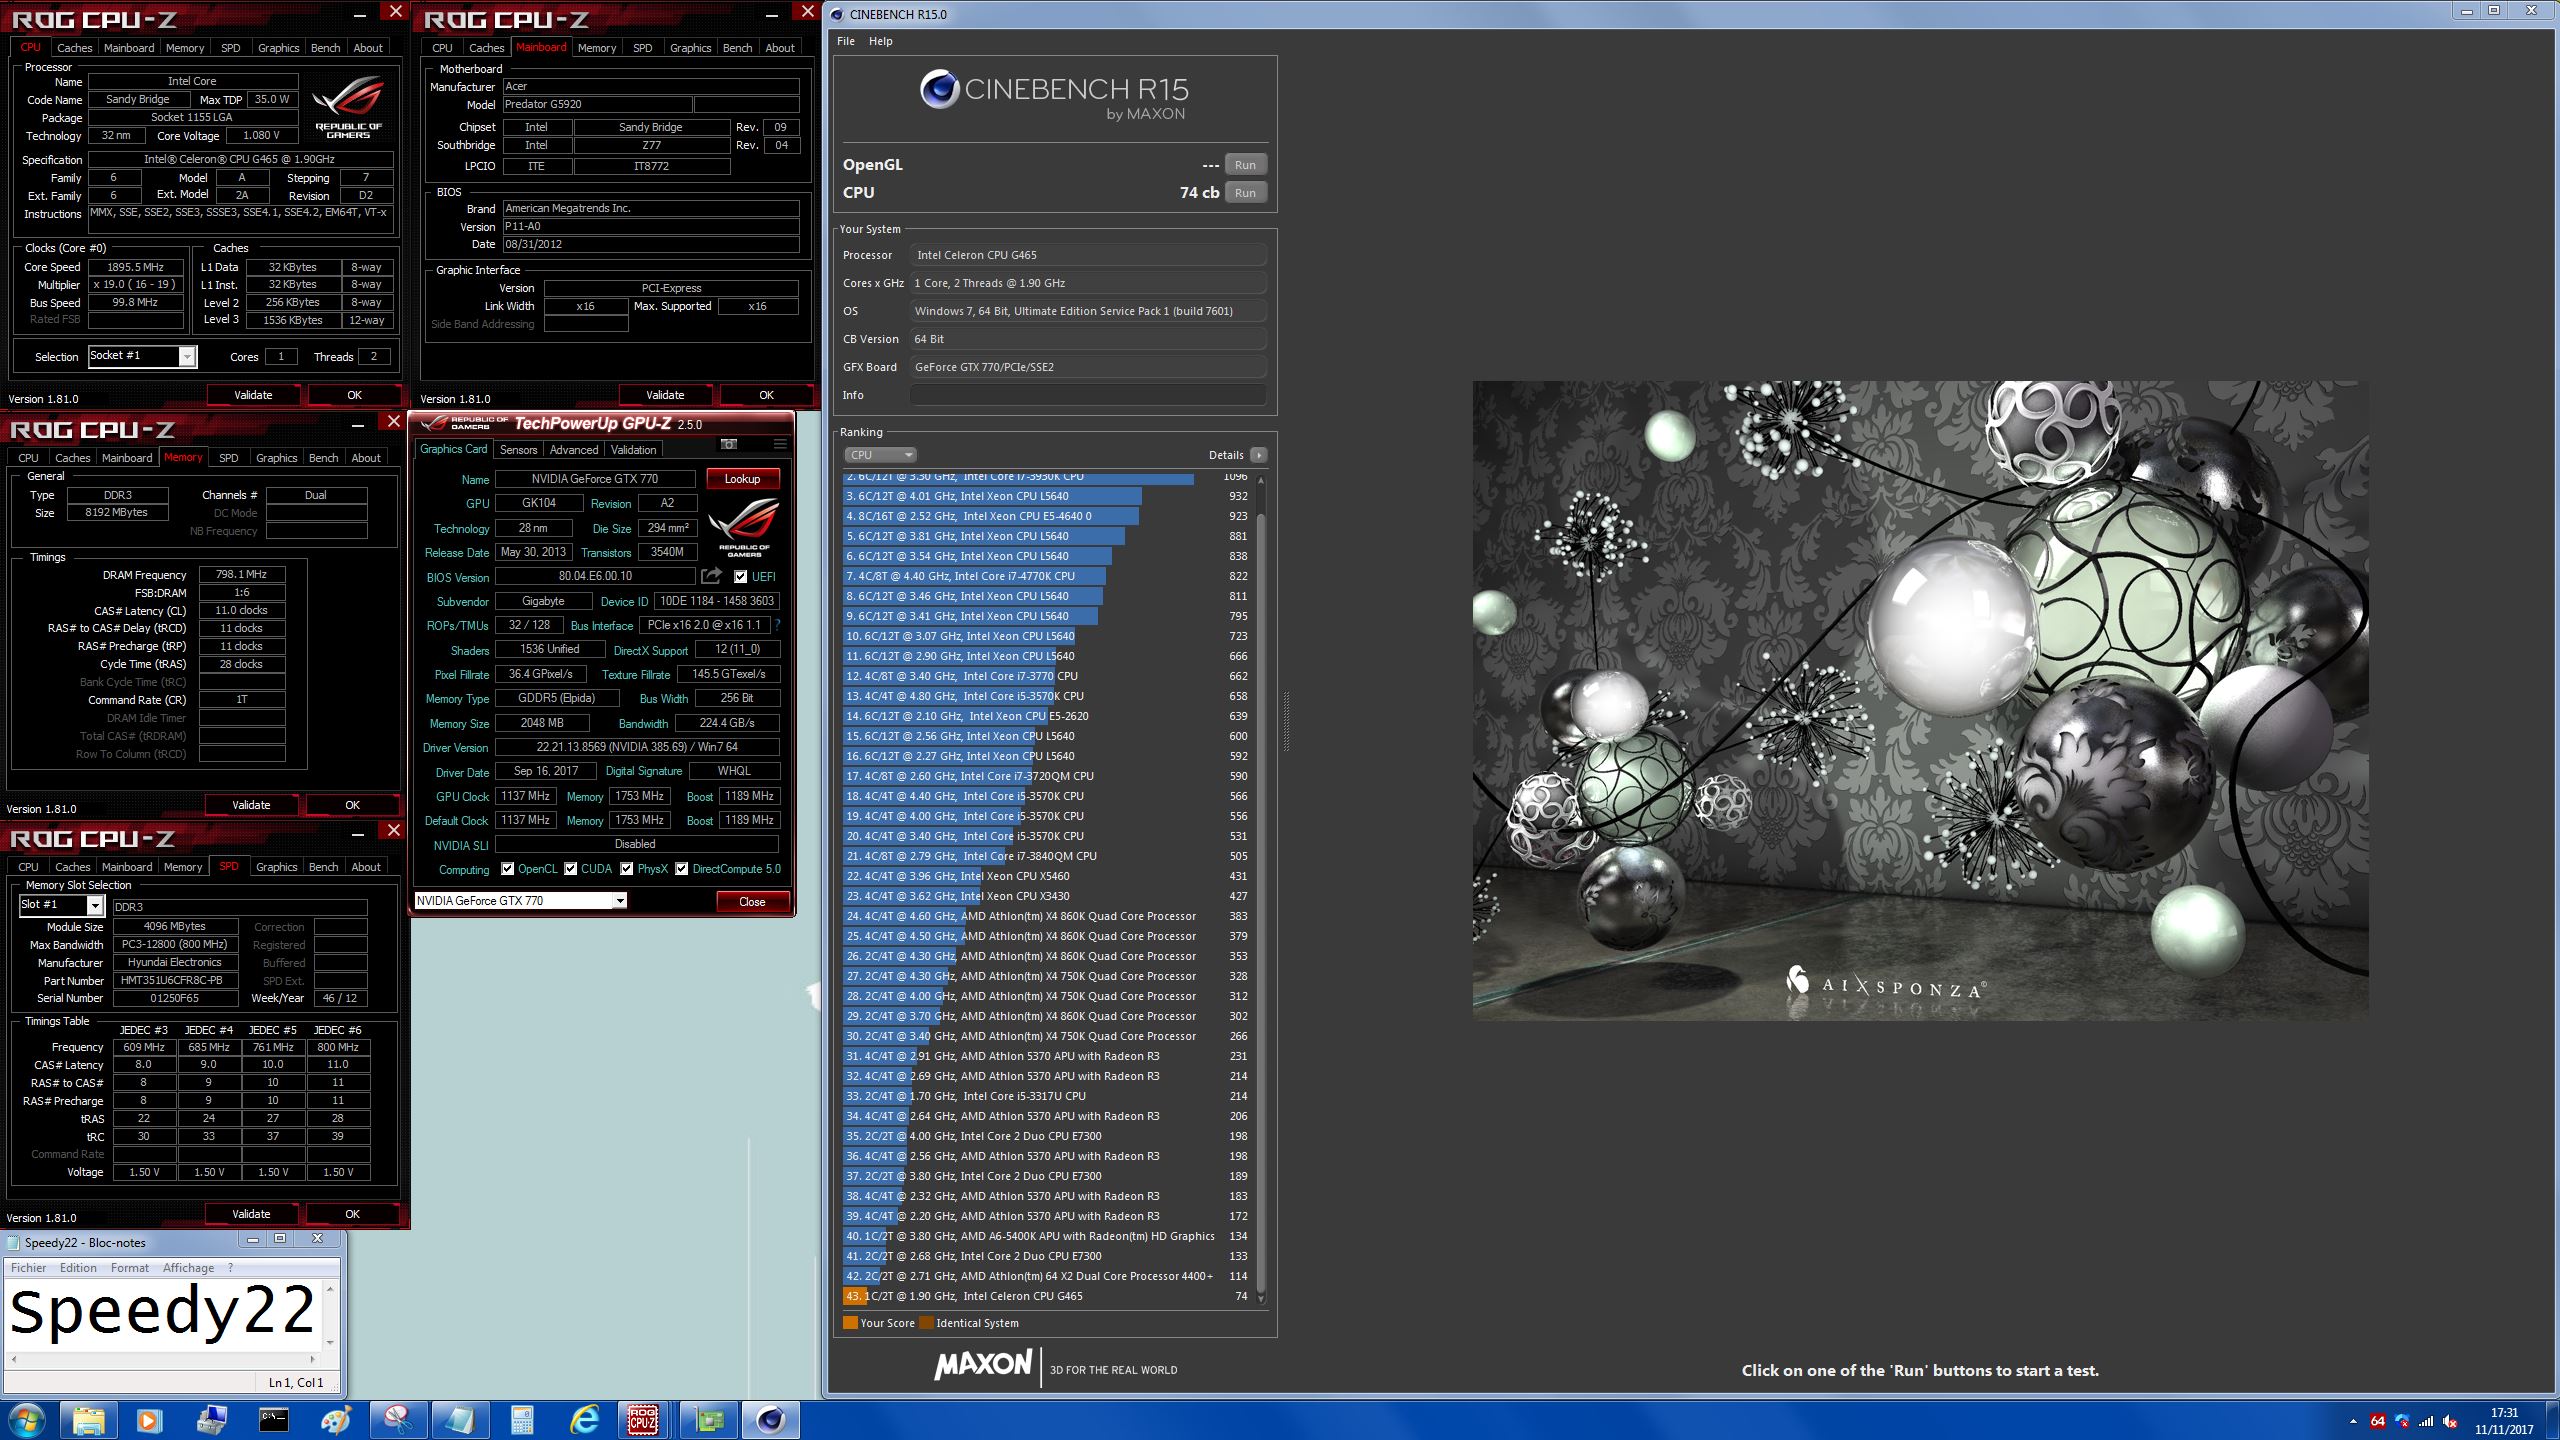
Task: Open Command Prompt taskbar icon
Action: coord(273,1420)
